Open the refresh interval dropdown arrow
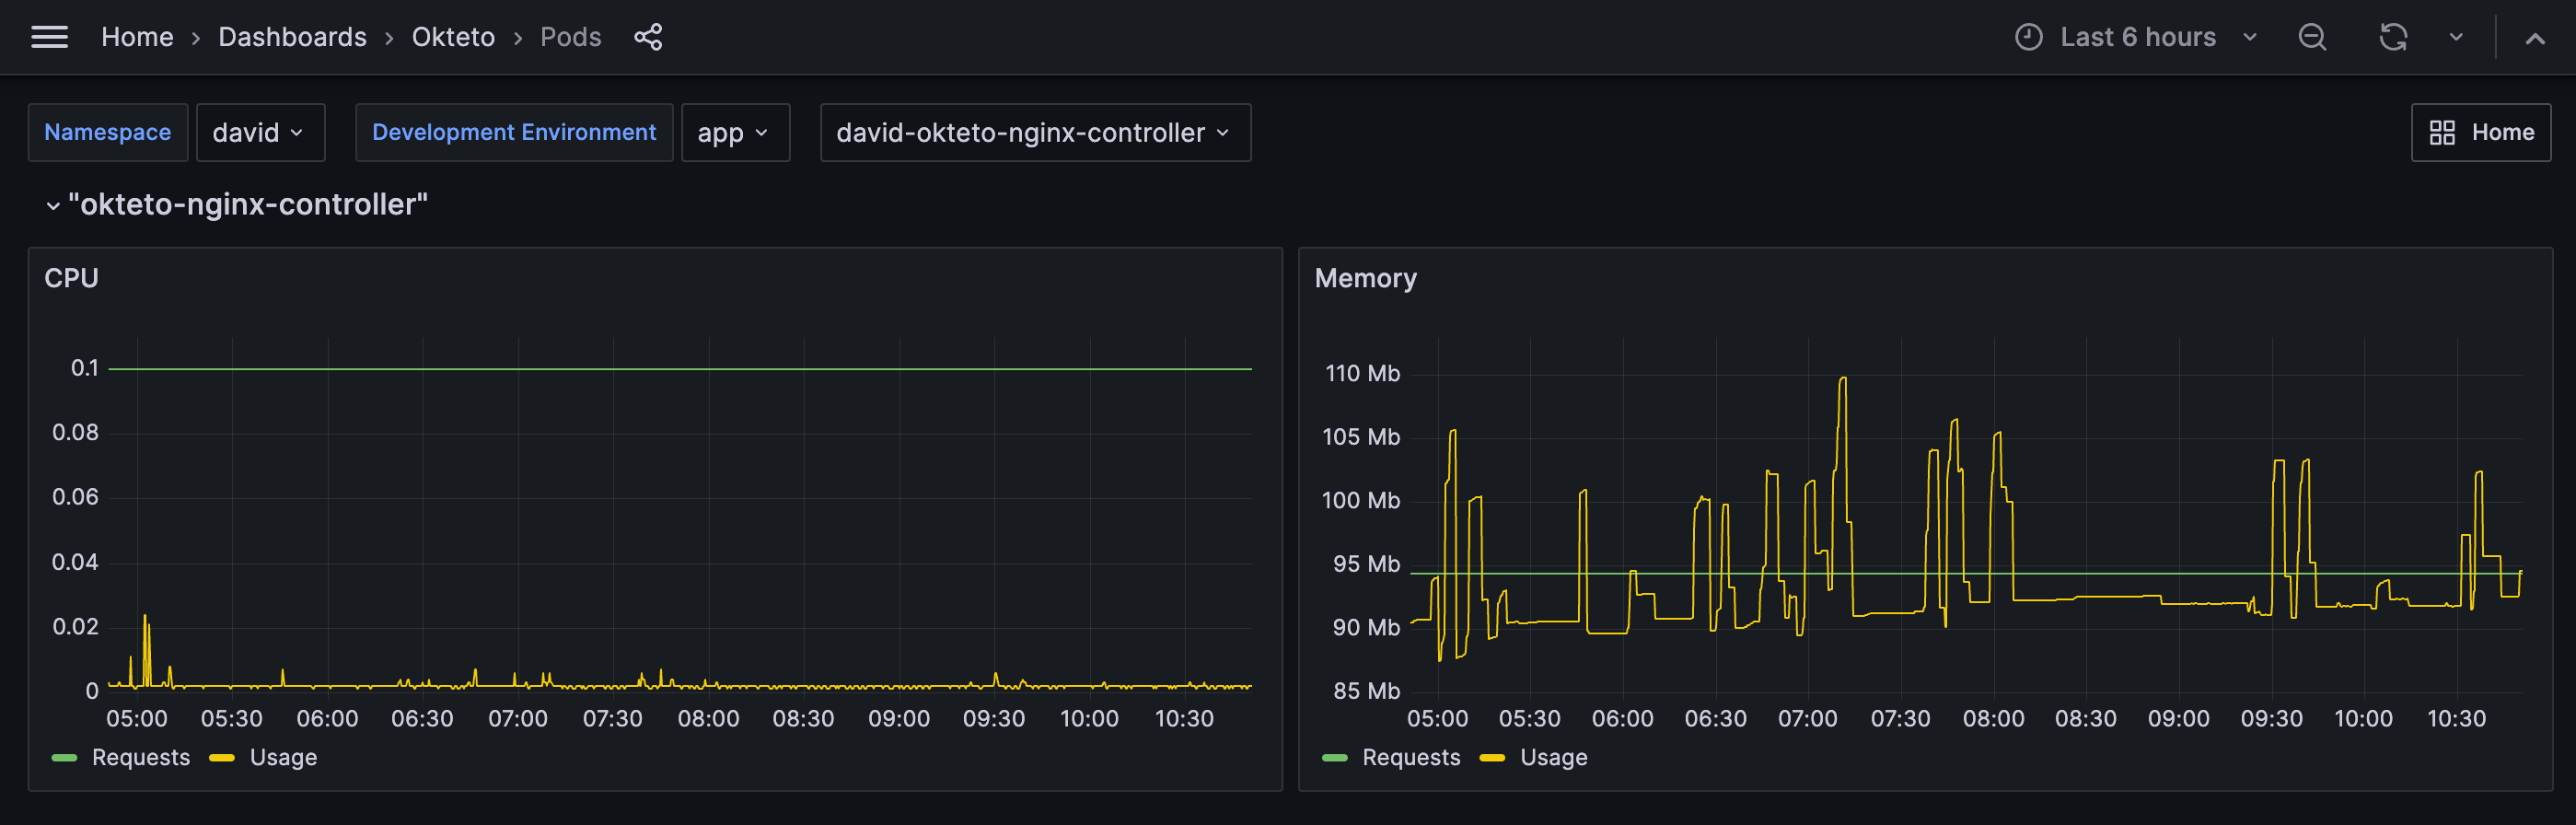This screenshot has width=2576, height=825. click(2455, 37)
